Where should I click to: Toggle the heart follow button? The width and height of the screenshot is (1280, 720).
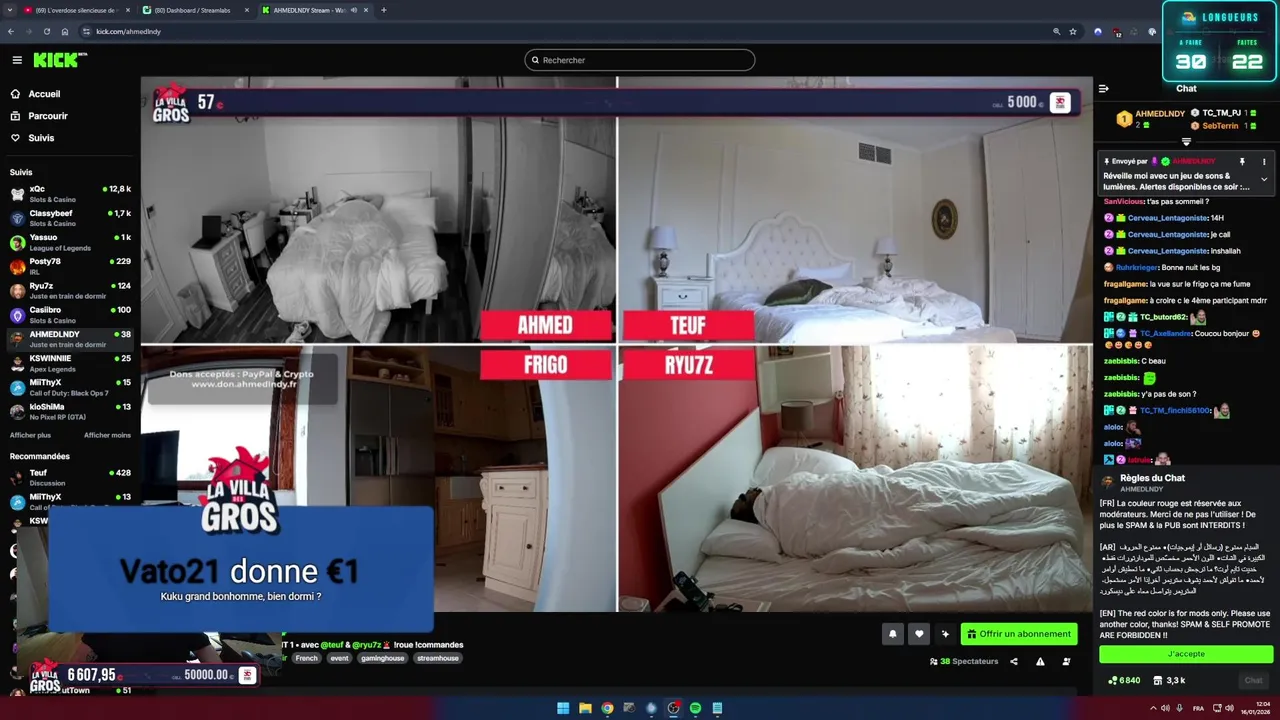(x=919, y=634)
